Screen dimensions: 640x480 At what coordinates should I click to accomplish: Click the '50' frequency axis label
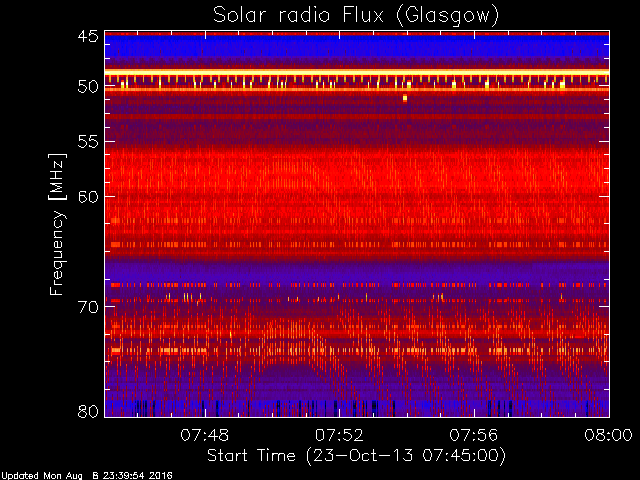tap(88, 87)
